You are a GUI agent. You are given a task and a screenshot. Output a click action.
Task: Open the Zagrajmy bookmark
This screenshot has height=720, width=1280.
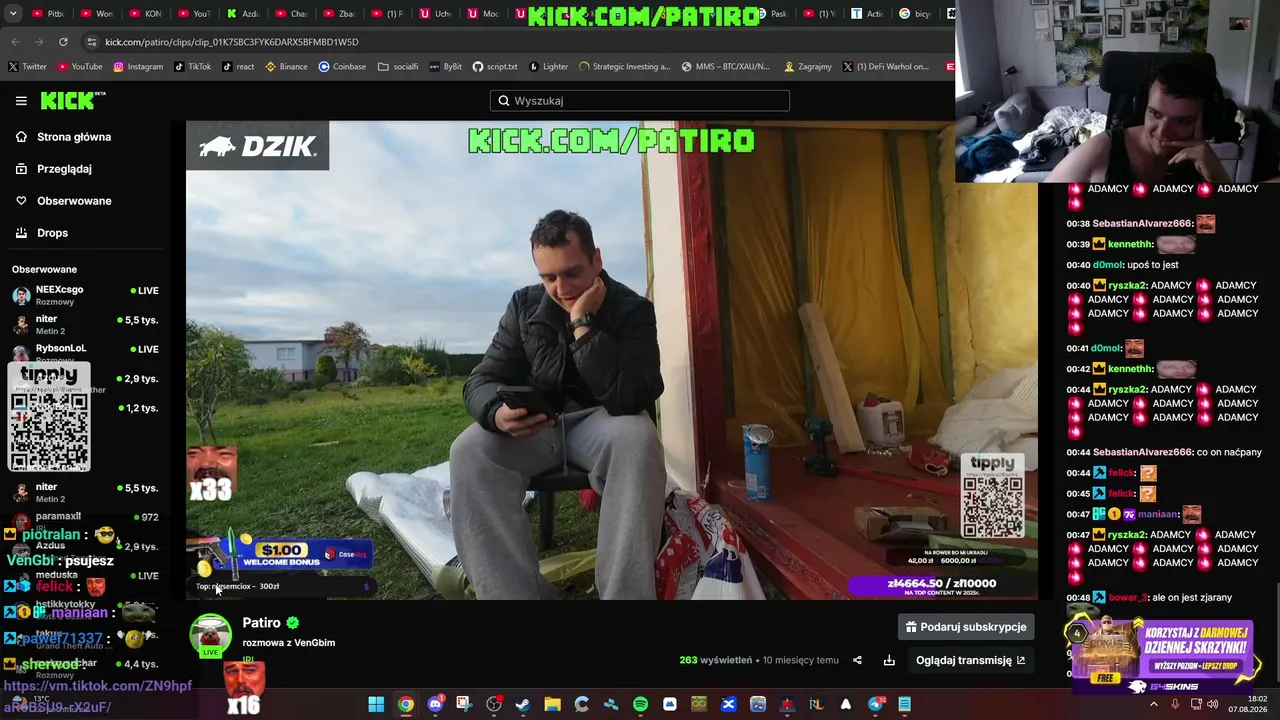(808, 67)
